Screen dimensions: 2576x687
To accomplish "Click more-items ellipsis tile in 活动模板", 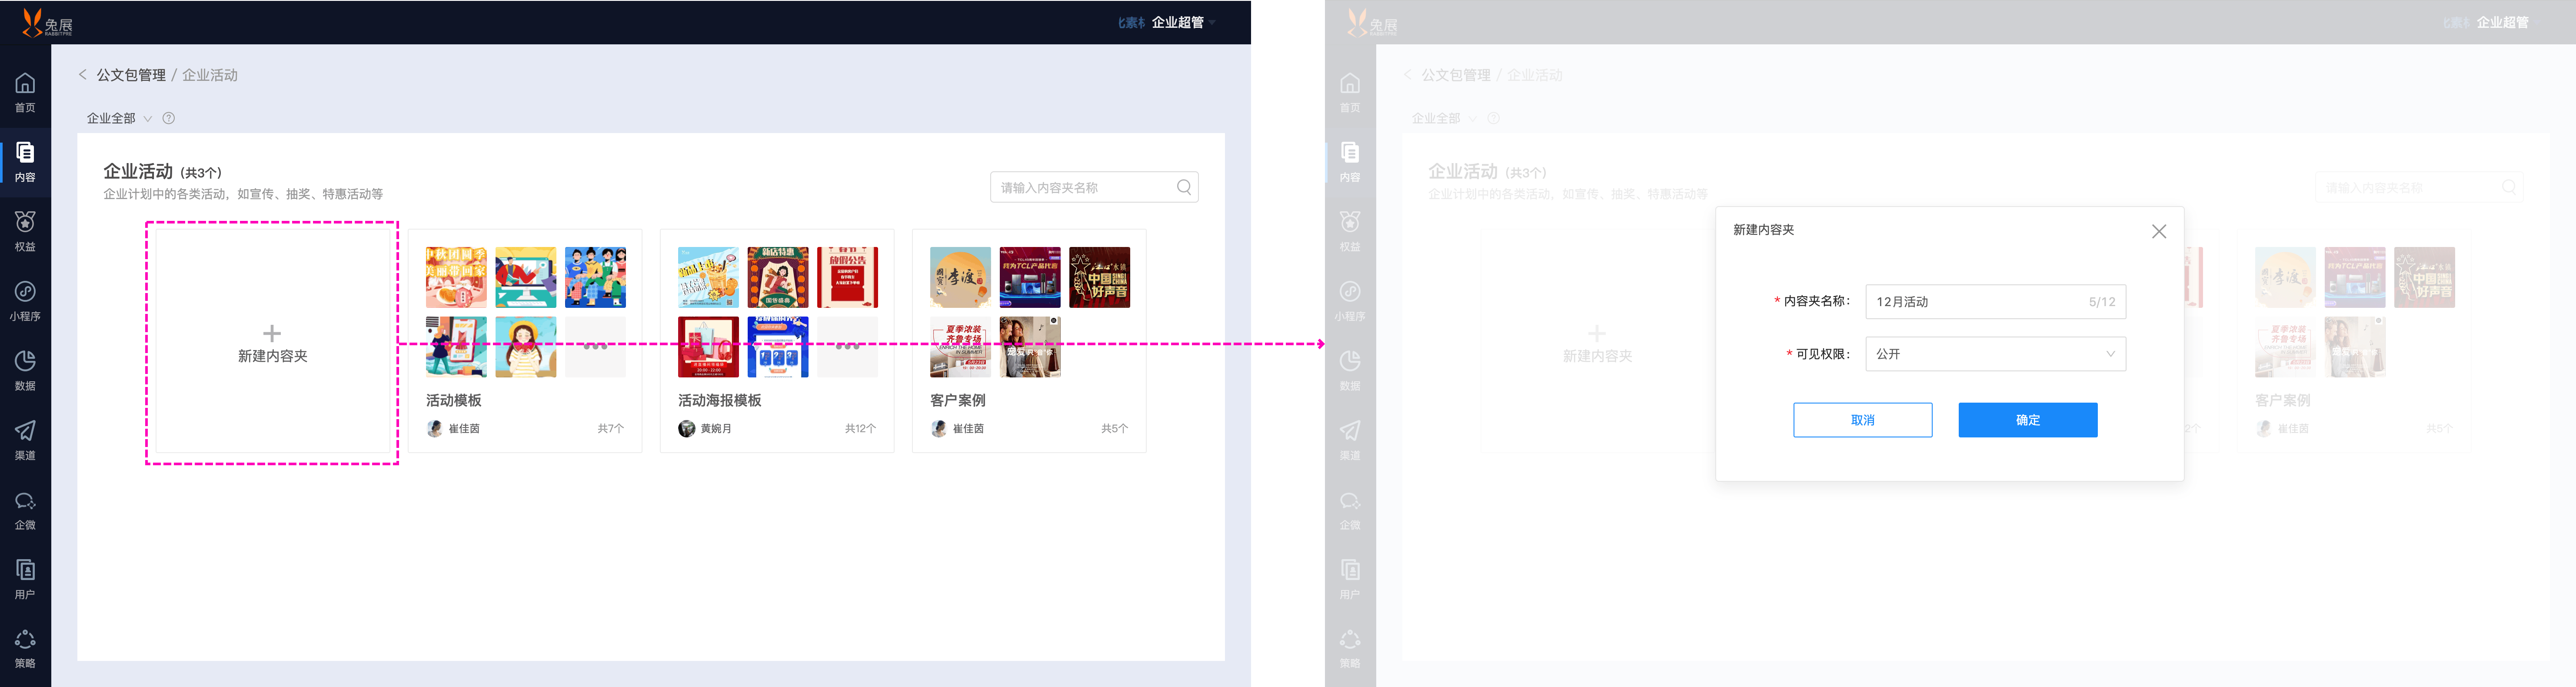I will point(596,347).
